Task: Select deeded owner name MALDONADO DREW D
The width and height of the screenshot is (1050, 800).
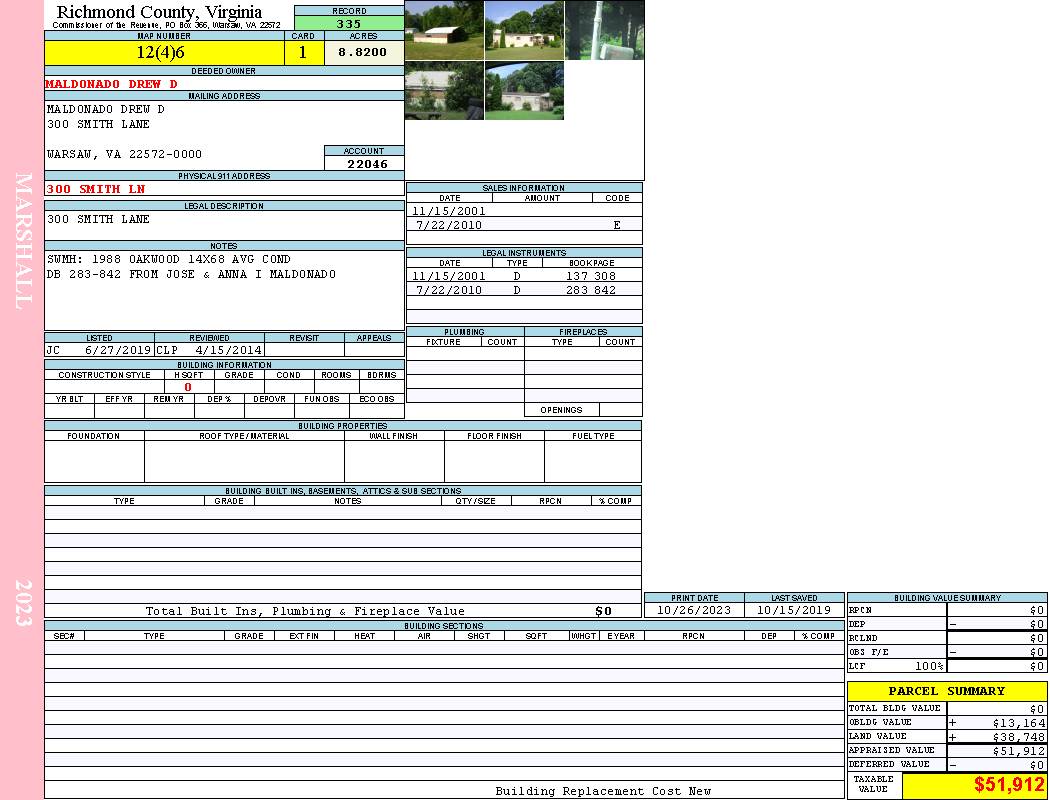Action: 111,84
